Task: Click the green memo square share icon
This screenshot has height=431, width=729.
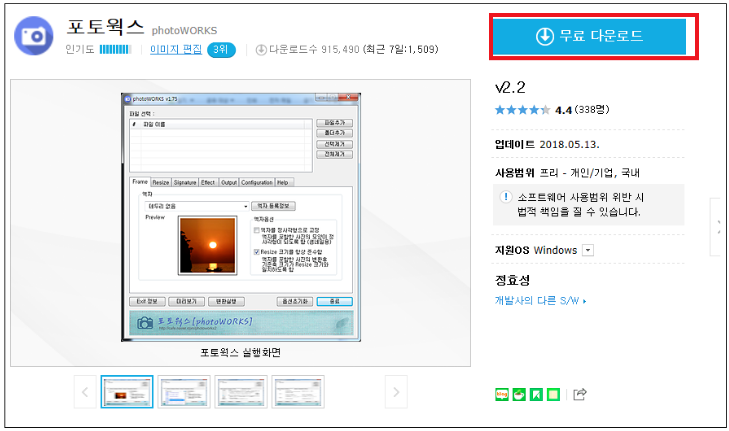Action: click(553, 394)
